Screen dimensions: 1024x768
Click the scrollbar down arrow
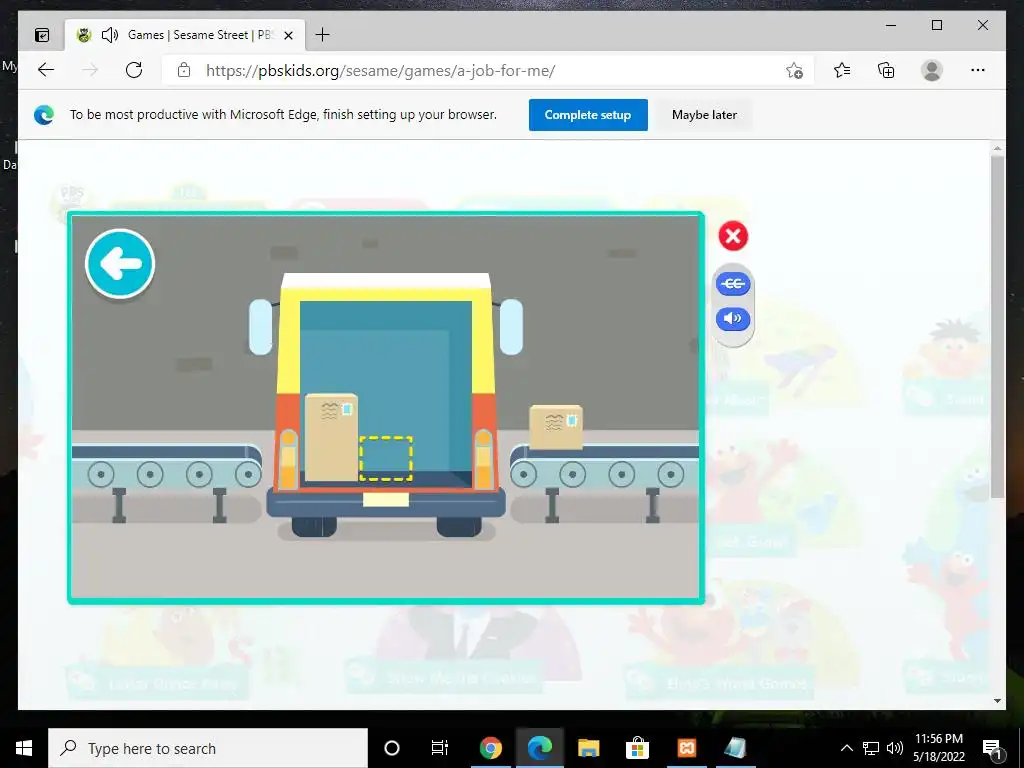click(997, 701)
